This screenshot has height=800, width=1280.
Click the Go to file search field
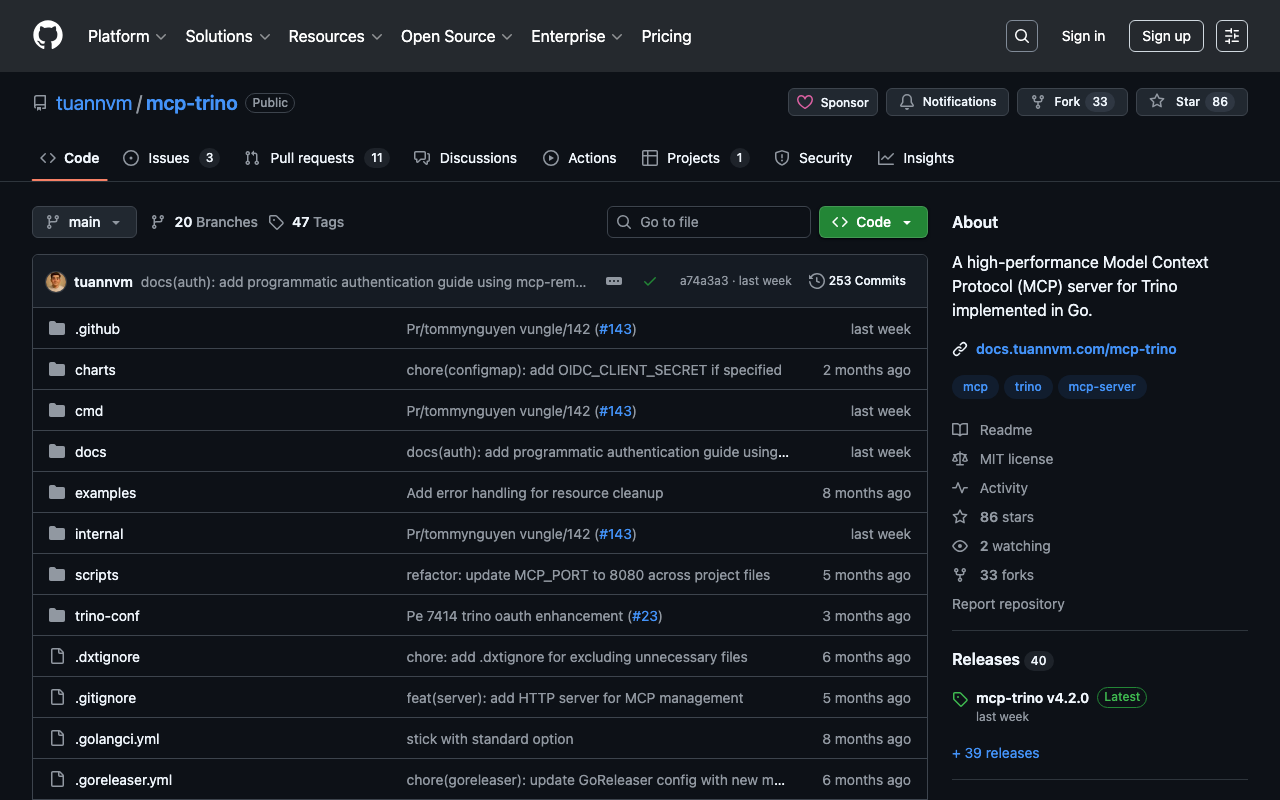click(x=708, y=222)
